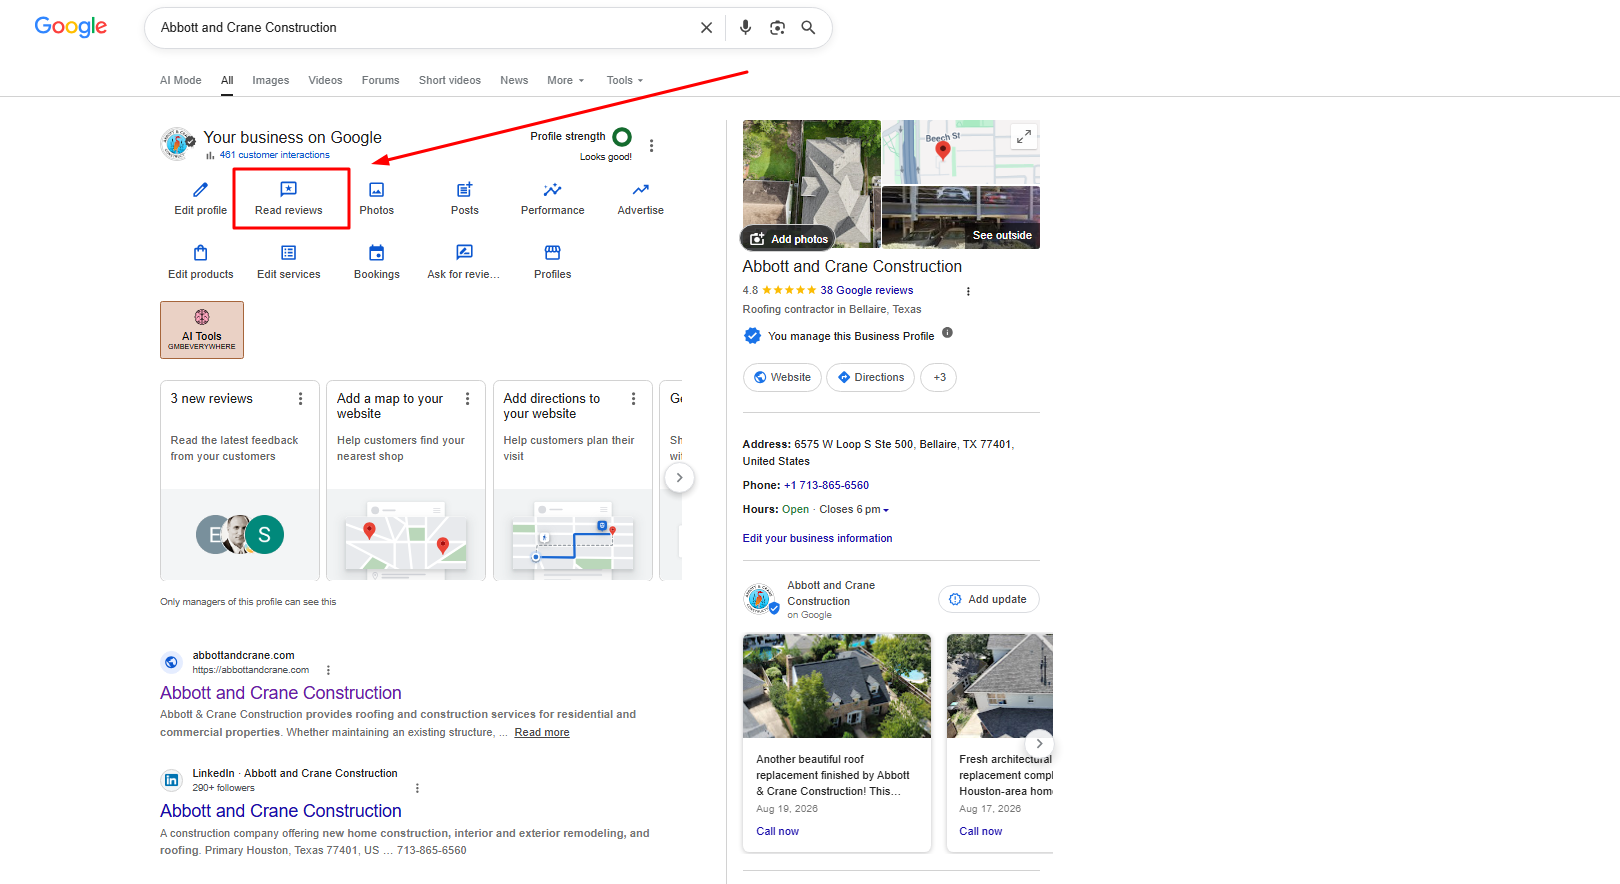Open search by image camera icon
This screenshot has width=1620, height=884.
tap(777, 28)
